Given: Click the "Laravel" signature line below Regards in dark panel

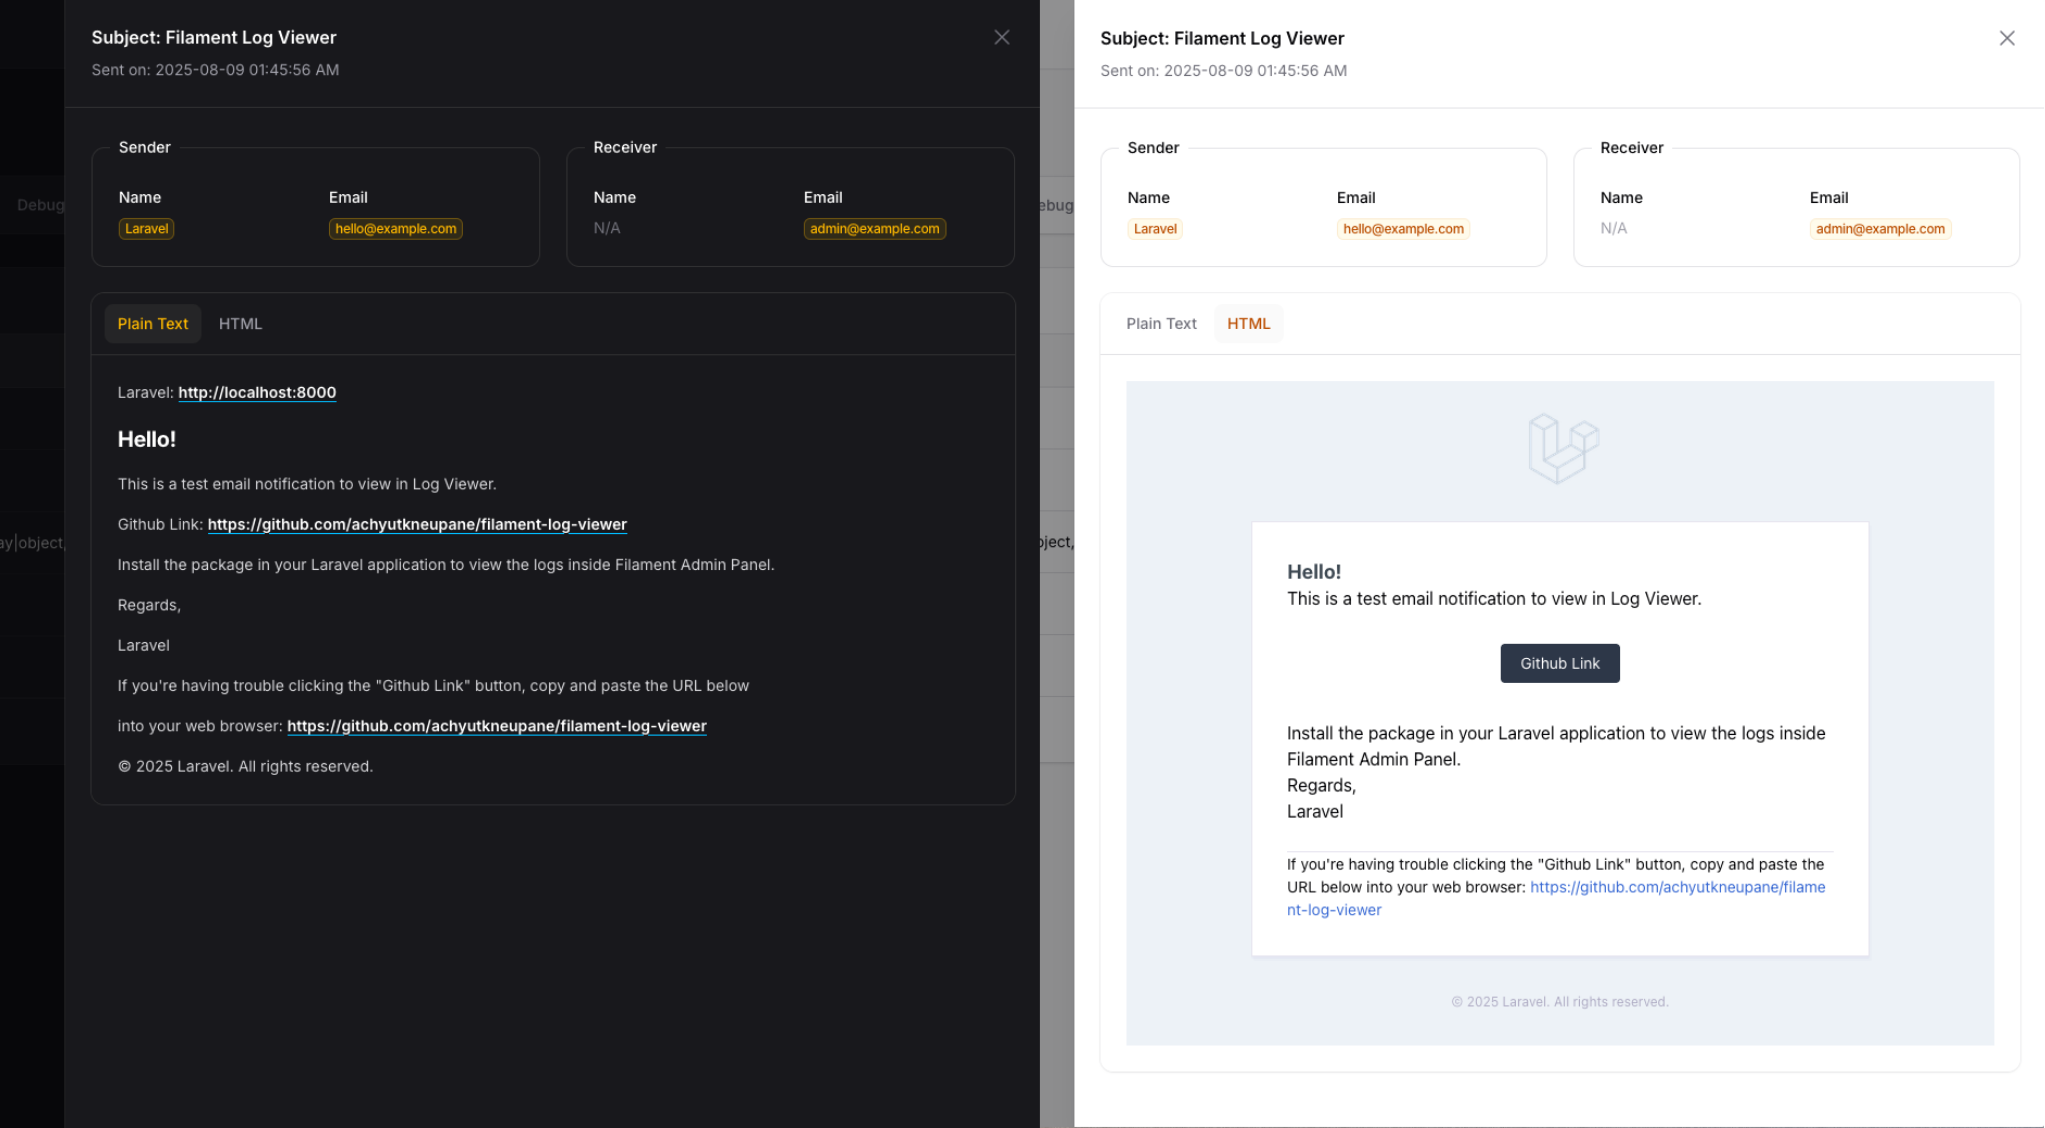Looking at the screenshot, I should [x=143, y=646].
